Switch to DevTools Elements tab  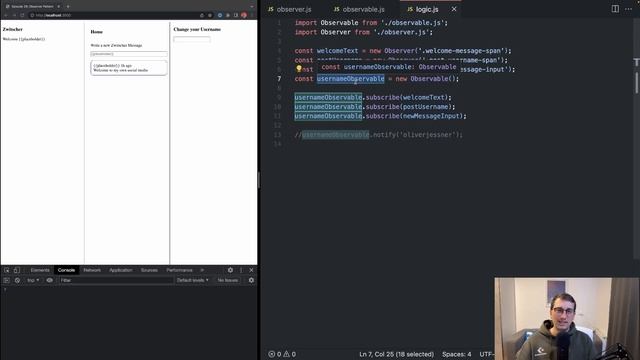point(40,270)
